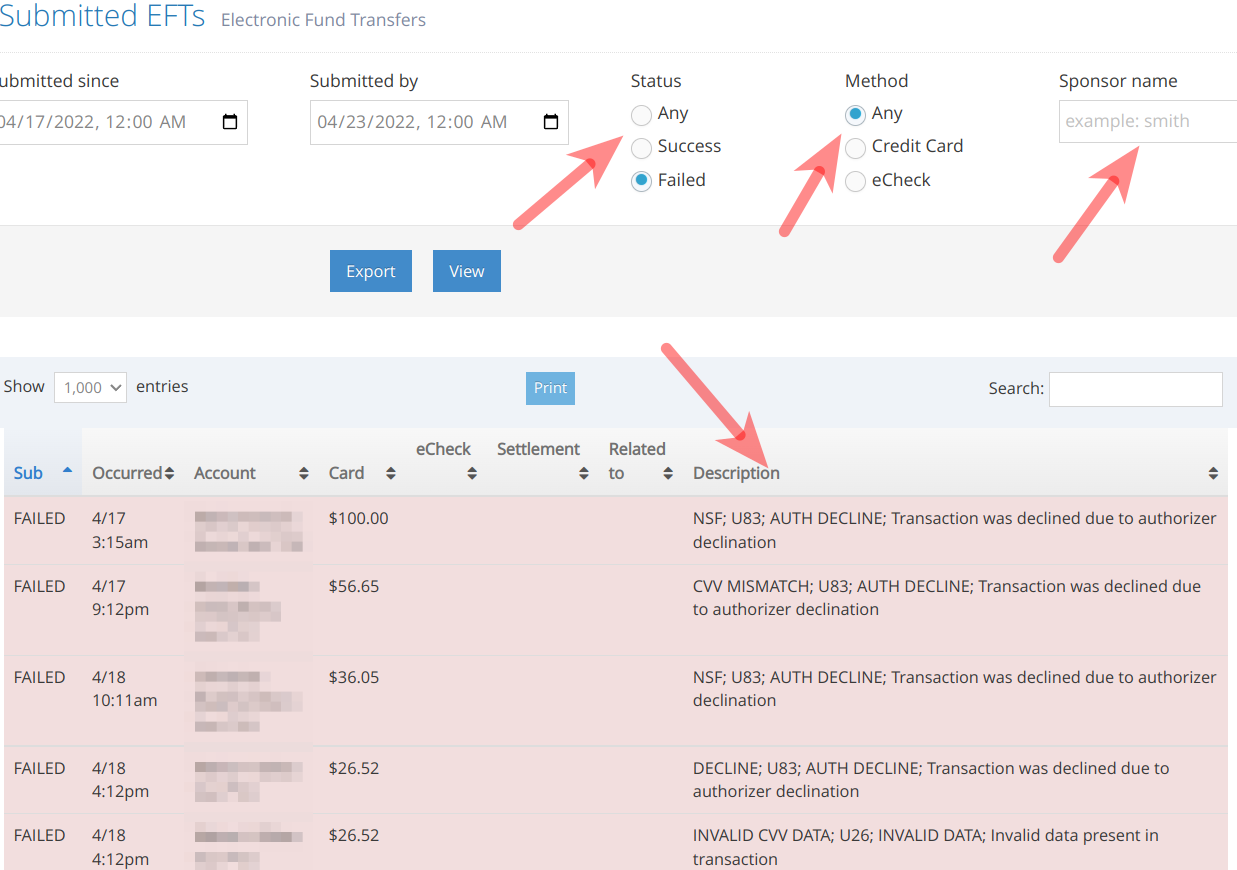
Task: Sort the Related to column
Action: click(x=667, y=473)
